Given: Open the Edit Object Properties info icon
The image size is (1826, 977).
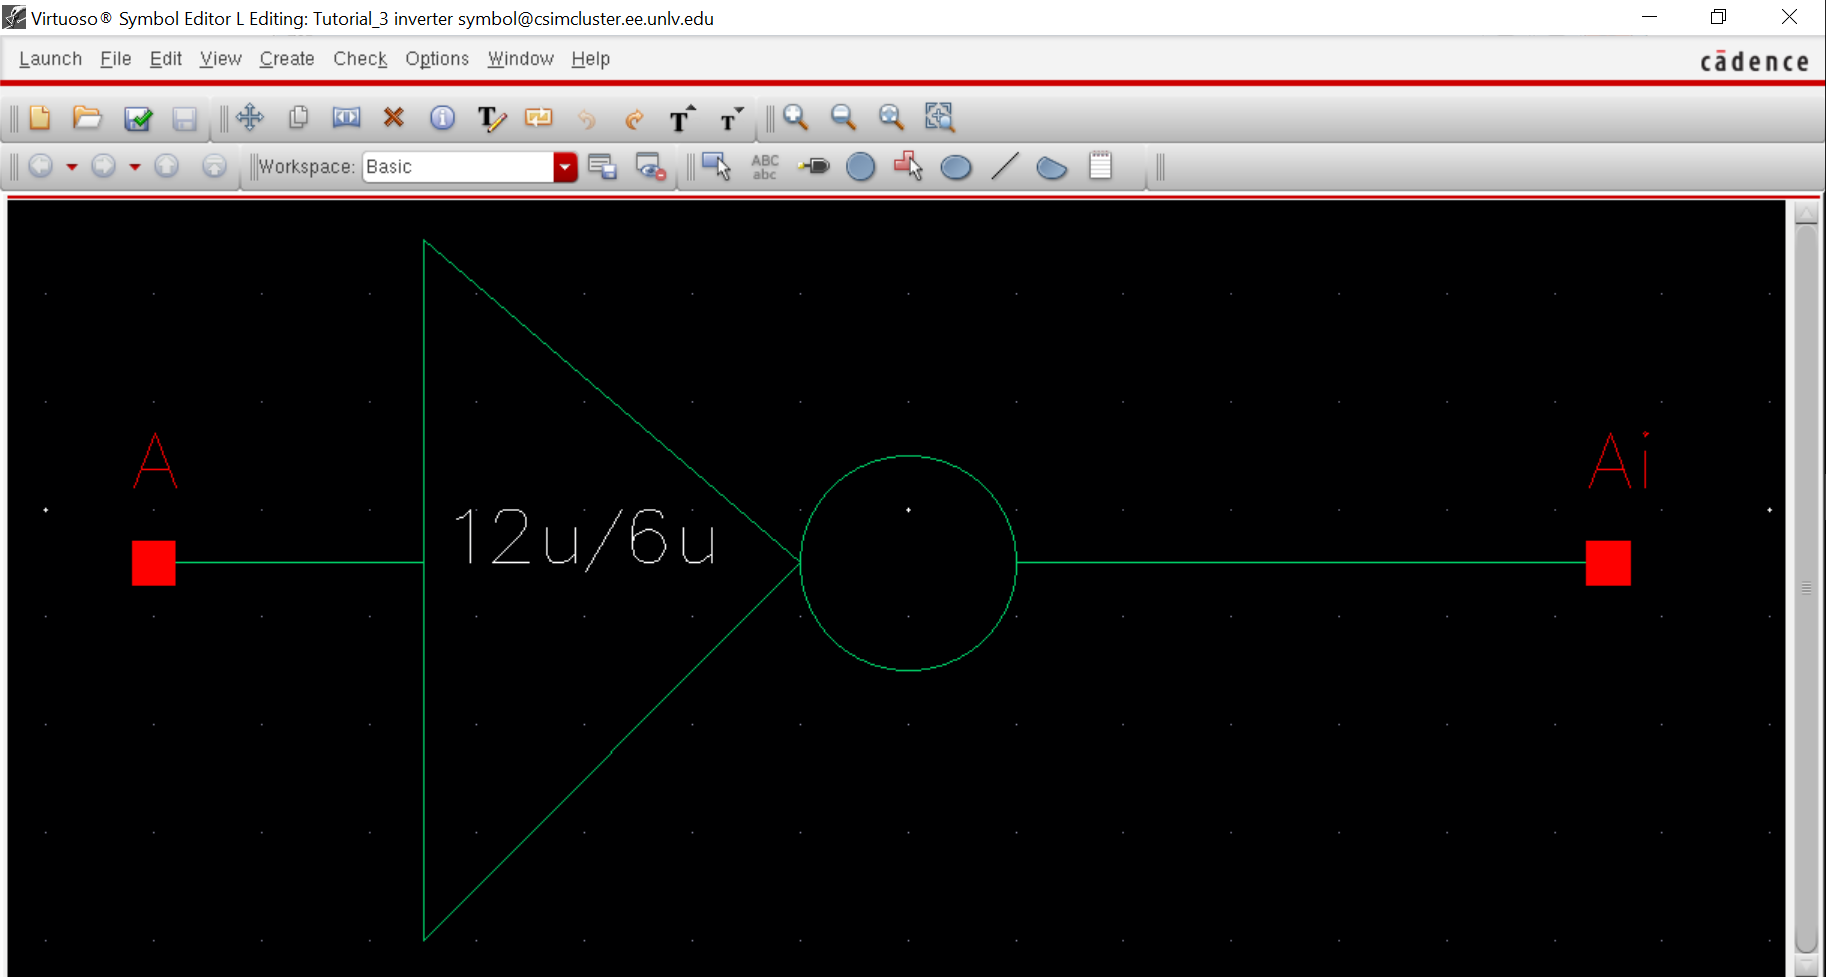Looking at the screenshot, I should (x=442, y=118).
